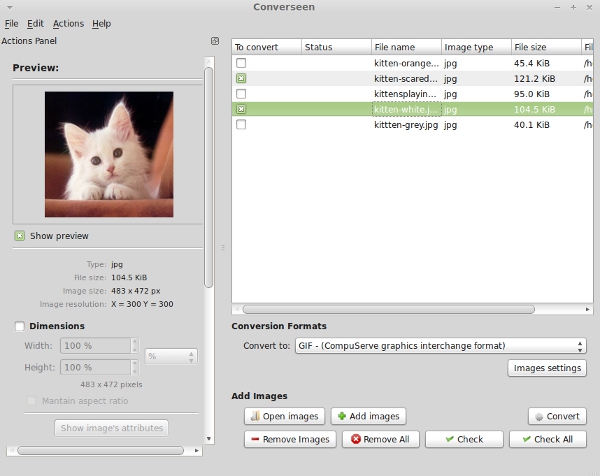Click the red Remove All button
Viewport: 600px width, 476px height.
coord(381,439)
